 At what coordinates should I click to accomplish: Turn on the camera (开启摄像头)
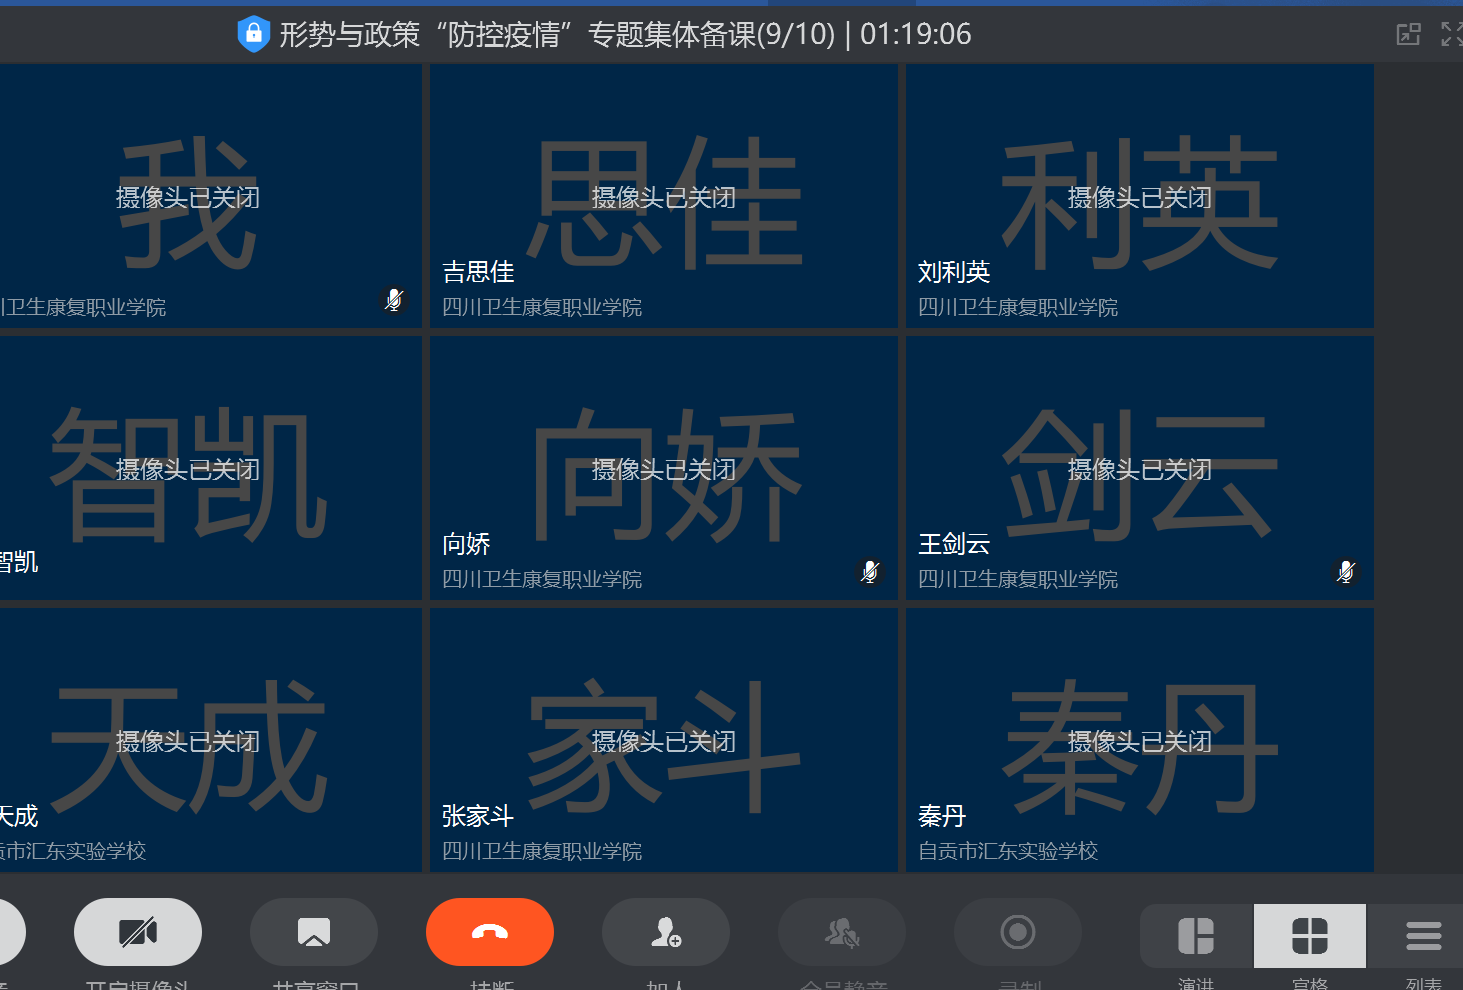[138, 932]
